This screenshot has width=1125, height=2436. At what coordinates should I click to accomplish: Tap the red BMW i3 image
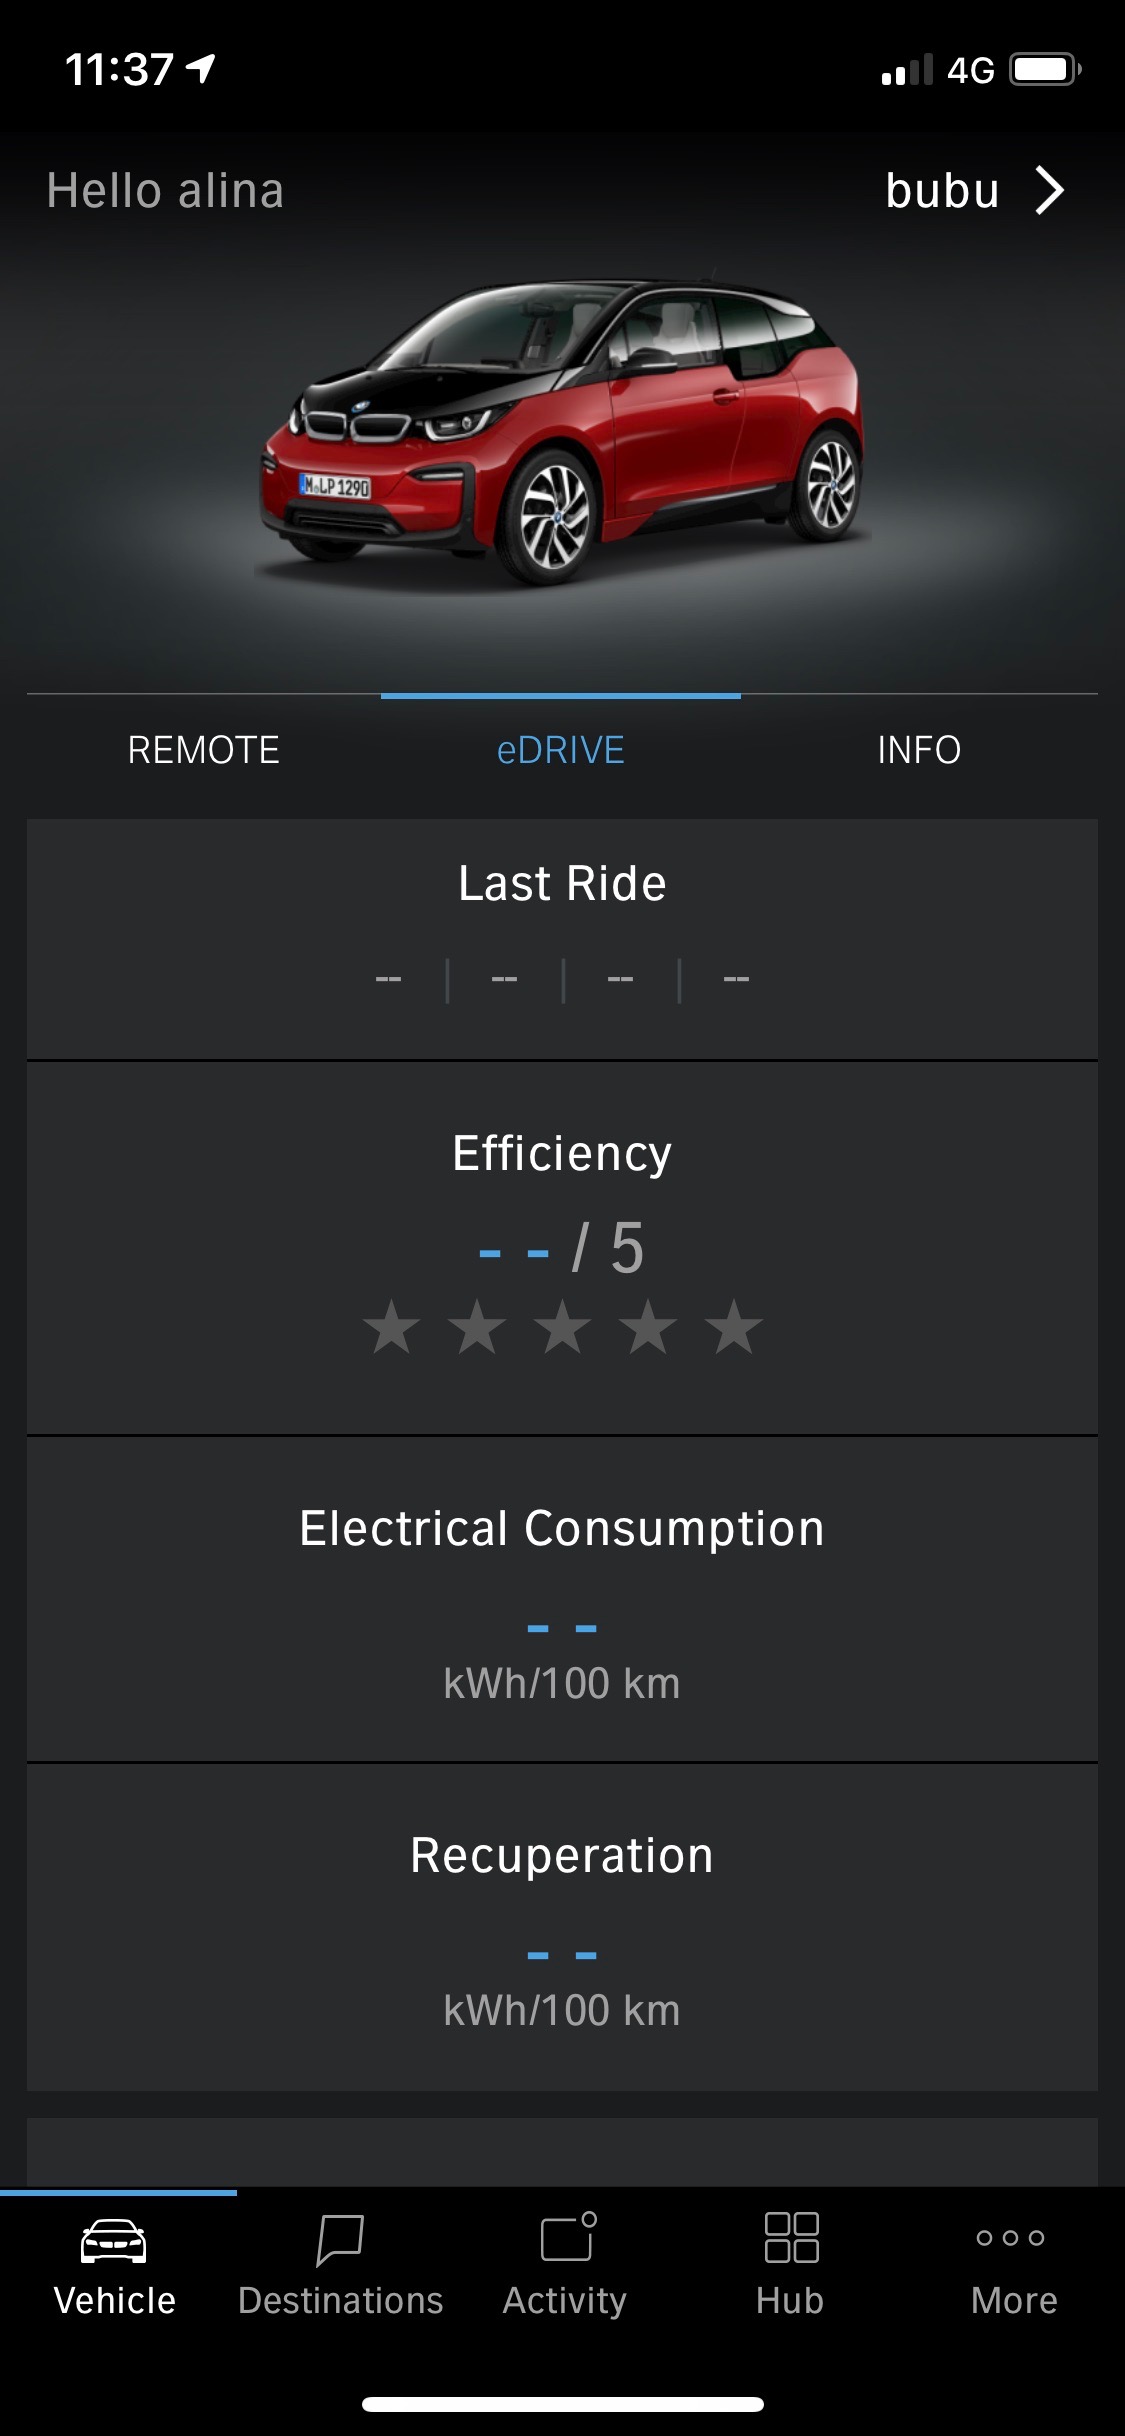[562, 430]
